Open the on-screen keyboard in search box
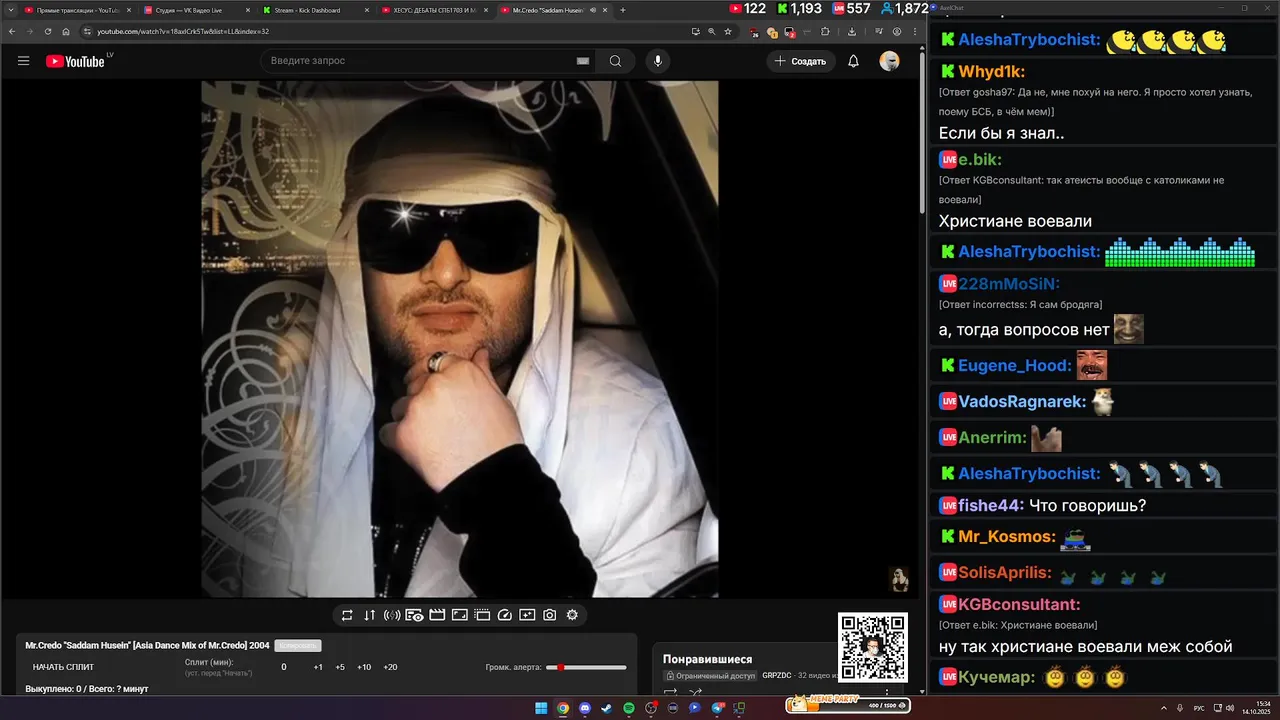This screenshot has height=720, width=1280. pyautogui.click(x=583, y=61)
